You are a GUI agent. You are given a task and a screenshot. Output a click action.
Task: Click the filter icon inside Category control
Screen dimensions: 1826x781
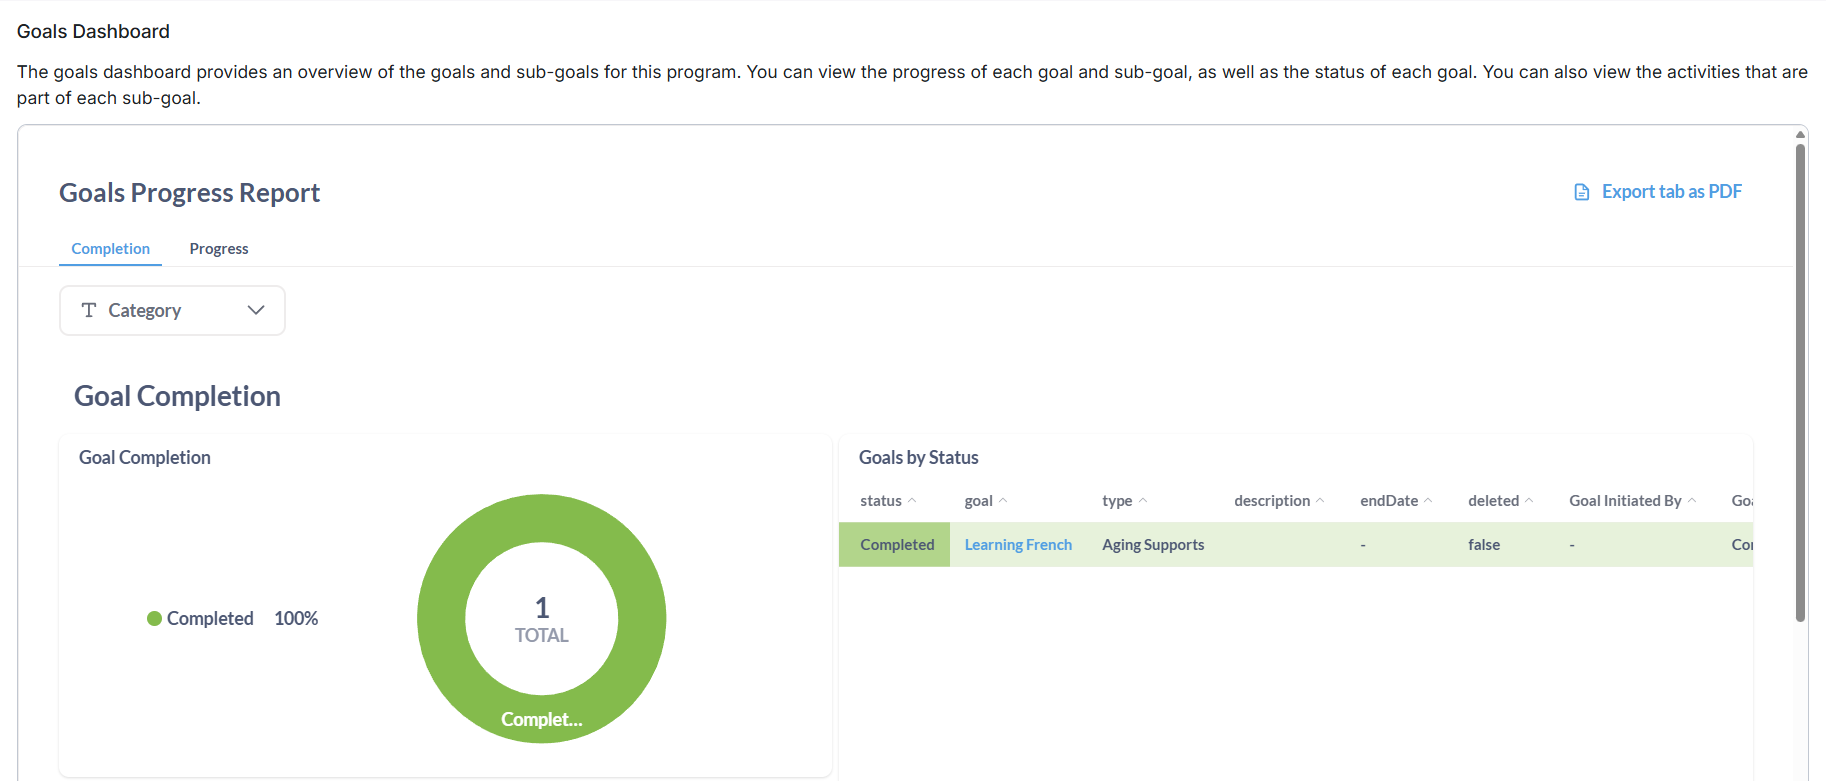89,310
